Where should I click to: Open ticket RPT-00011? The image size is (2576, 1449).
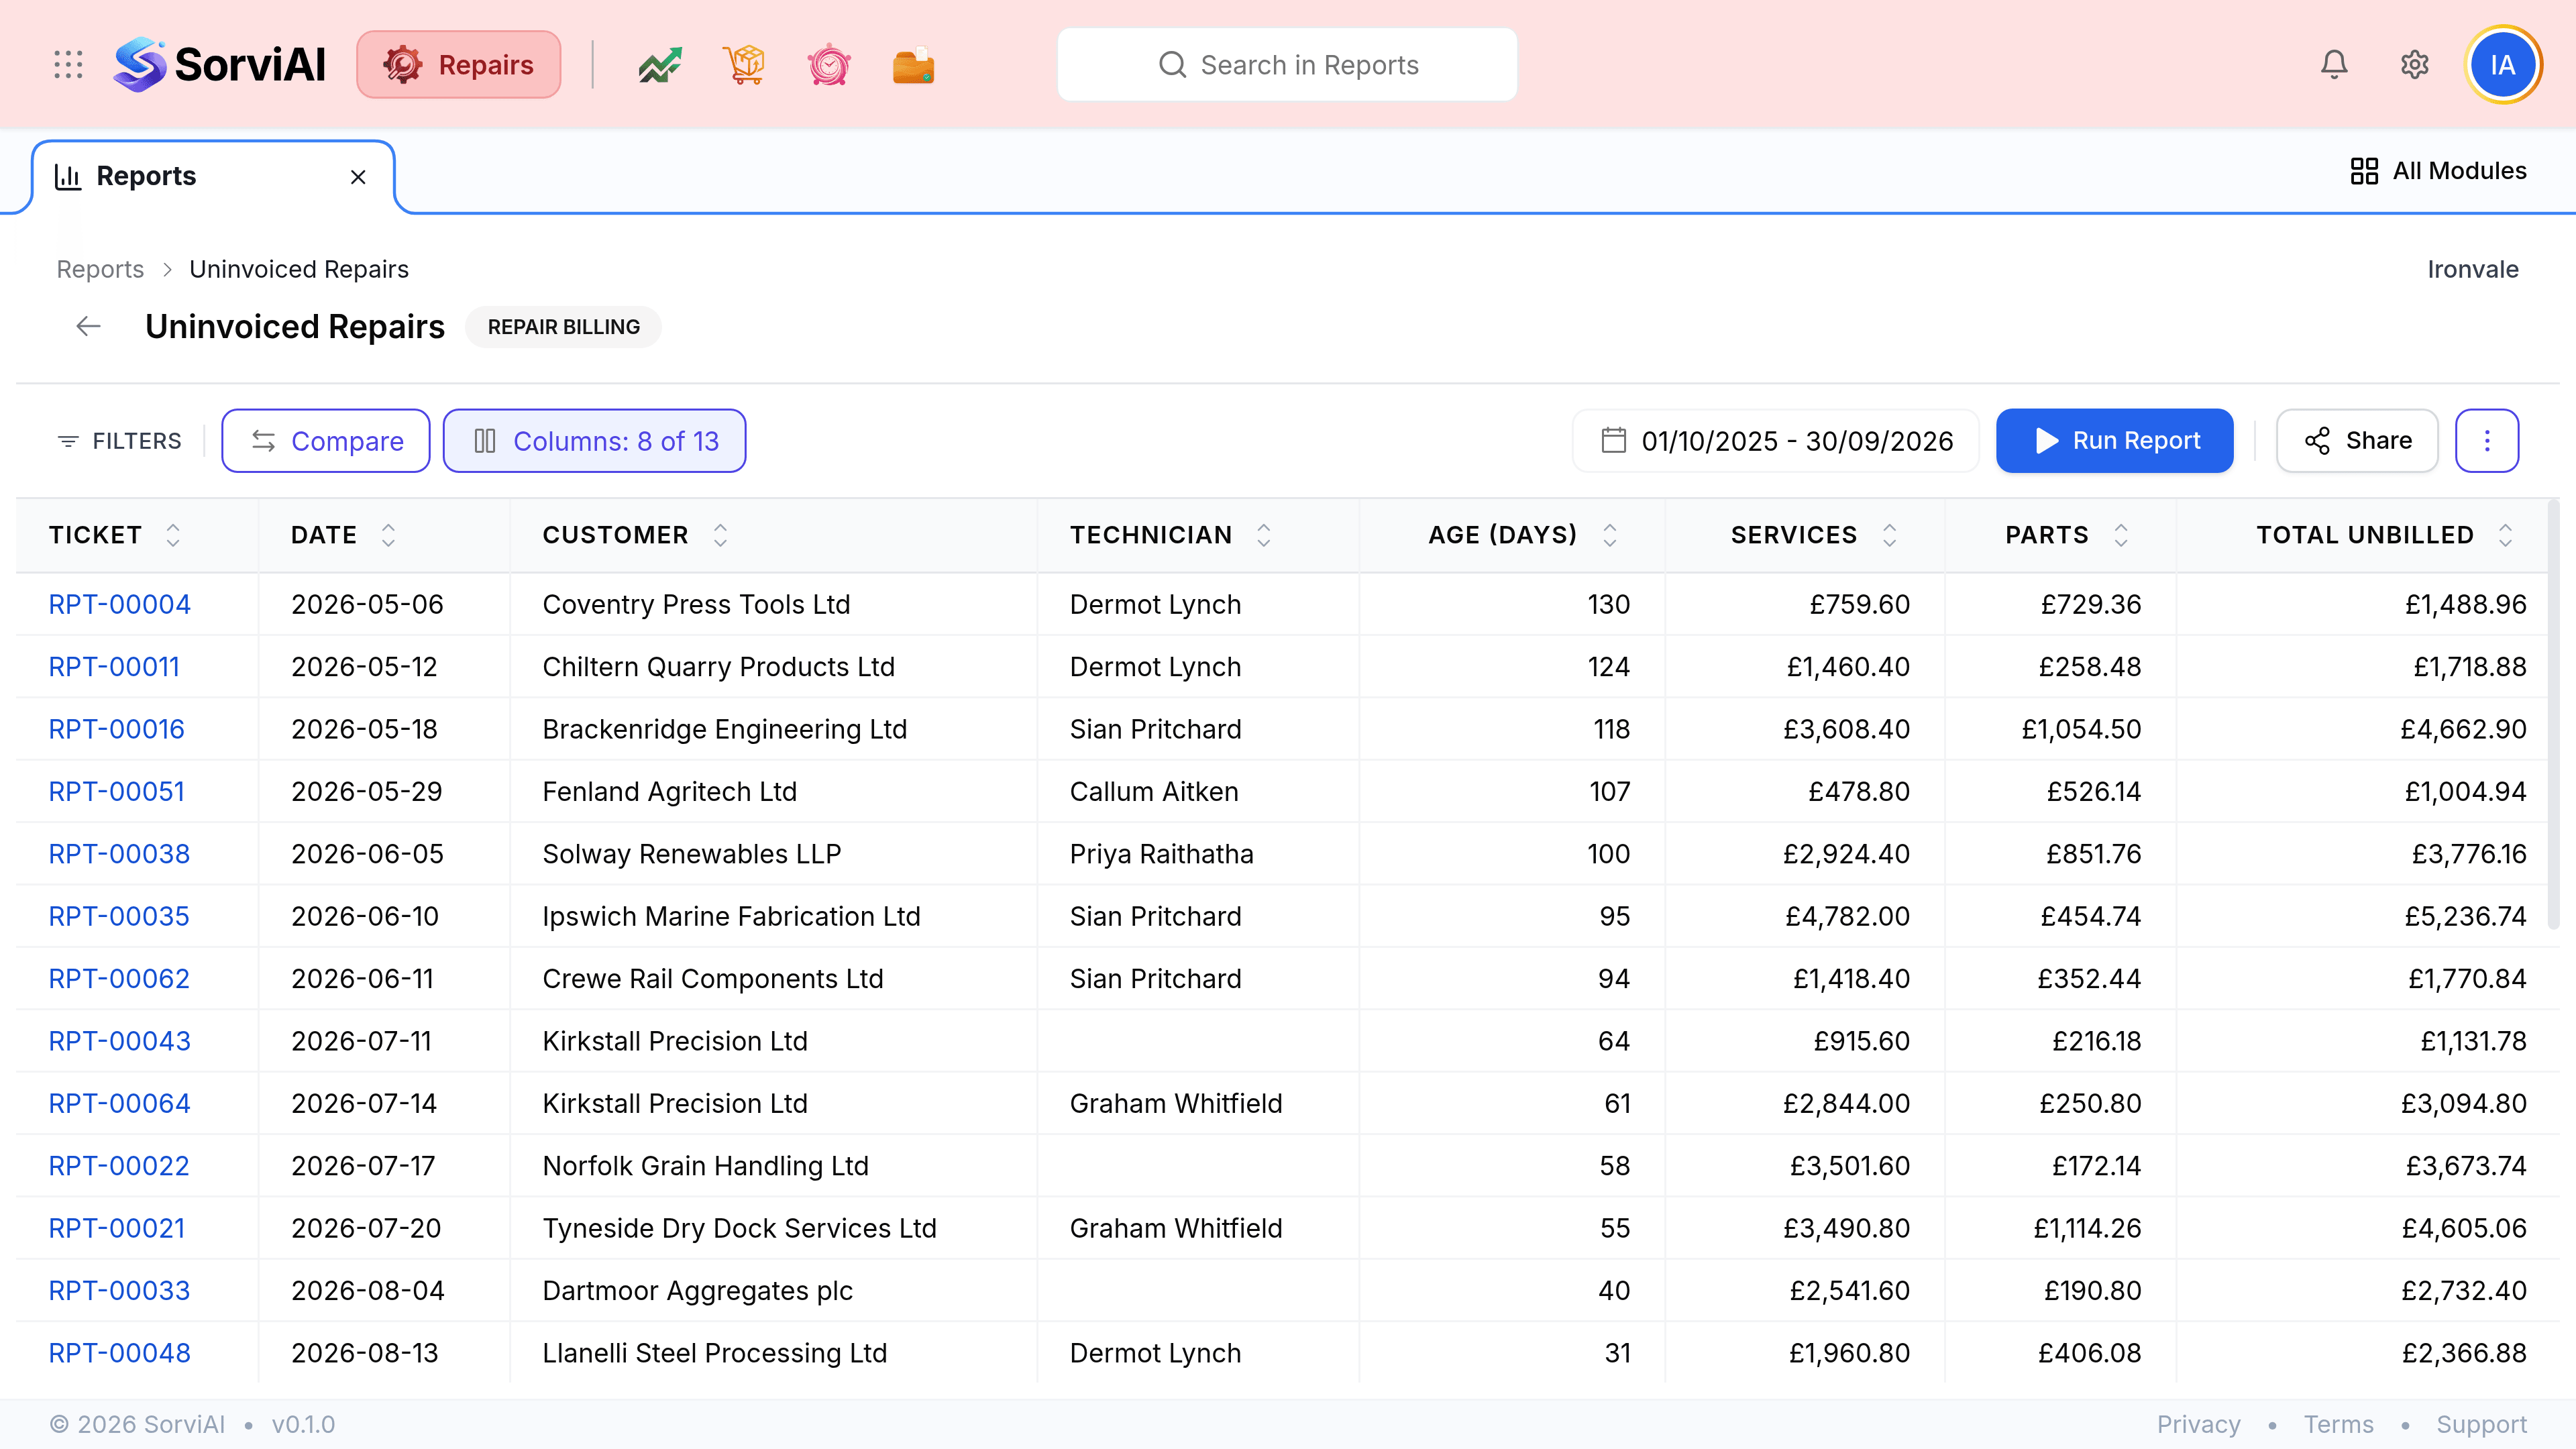tap(114, 667)
